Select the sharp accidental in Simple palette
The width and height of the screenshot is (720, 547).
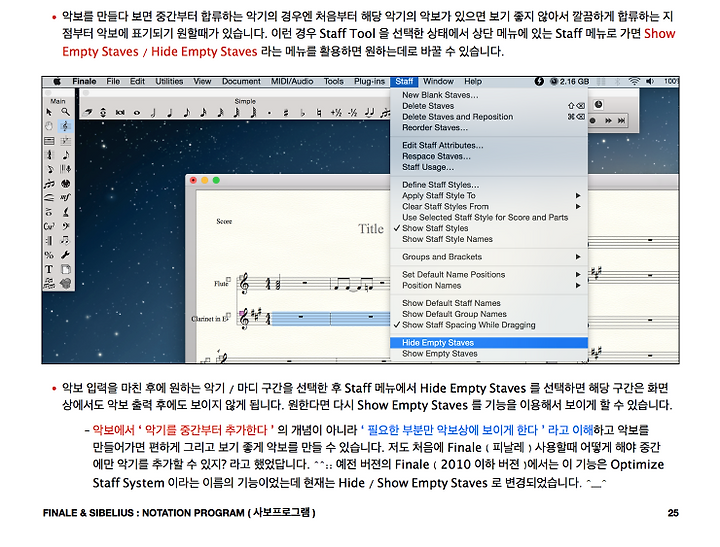pyautogui.click(x=286, y=113)
